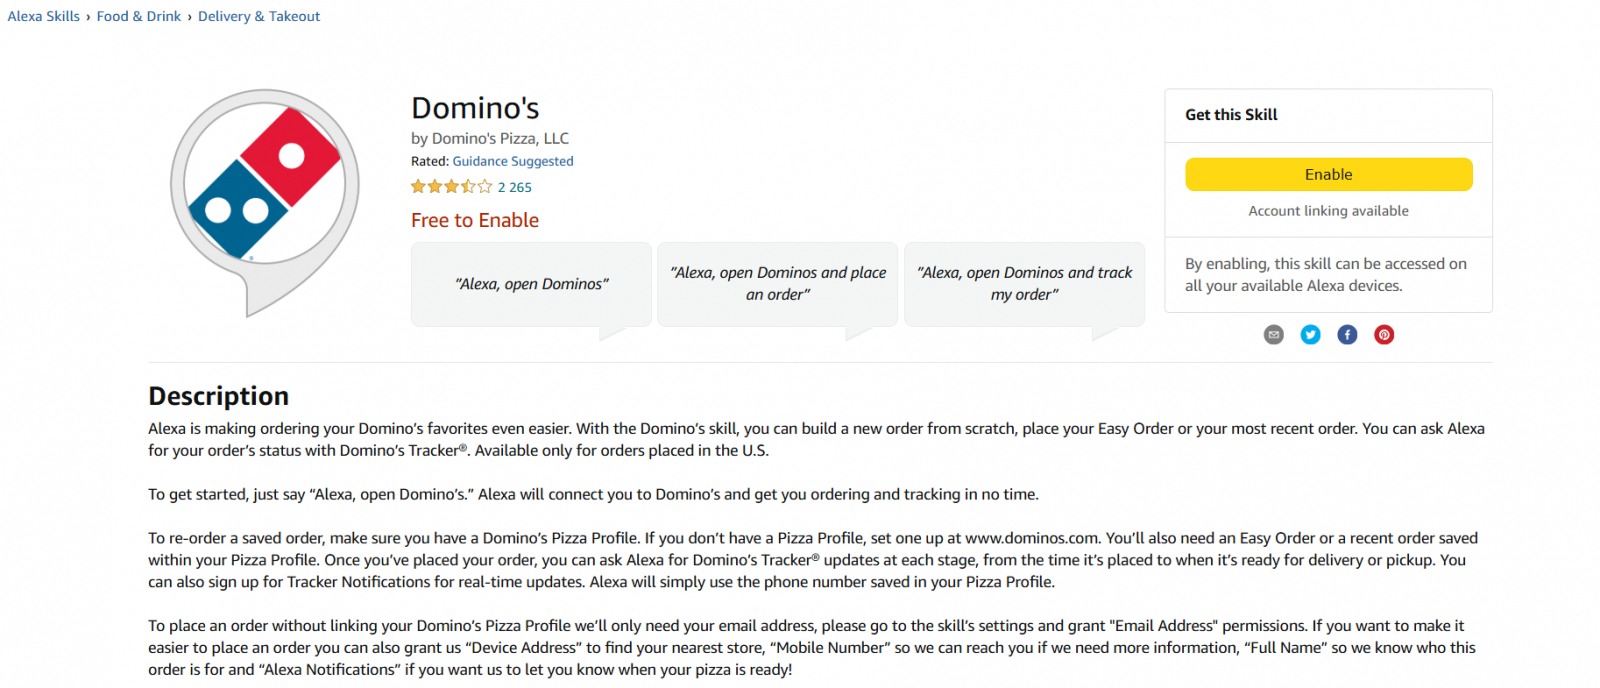Open the Alexa Skills breadcrumb
The width and height of the screenshot is (1600, 688).
coord(44,17)
